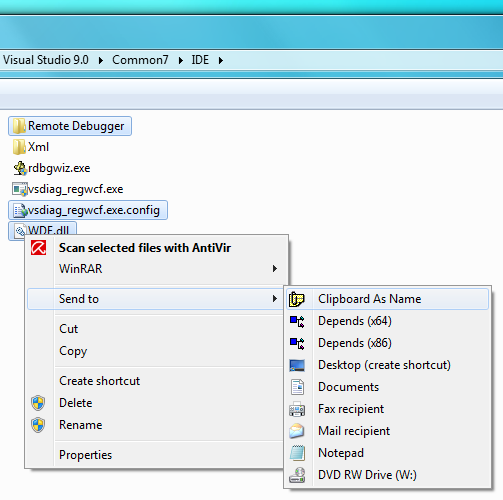Click the Notepad icon in Send to

tap(297, 453)
